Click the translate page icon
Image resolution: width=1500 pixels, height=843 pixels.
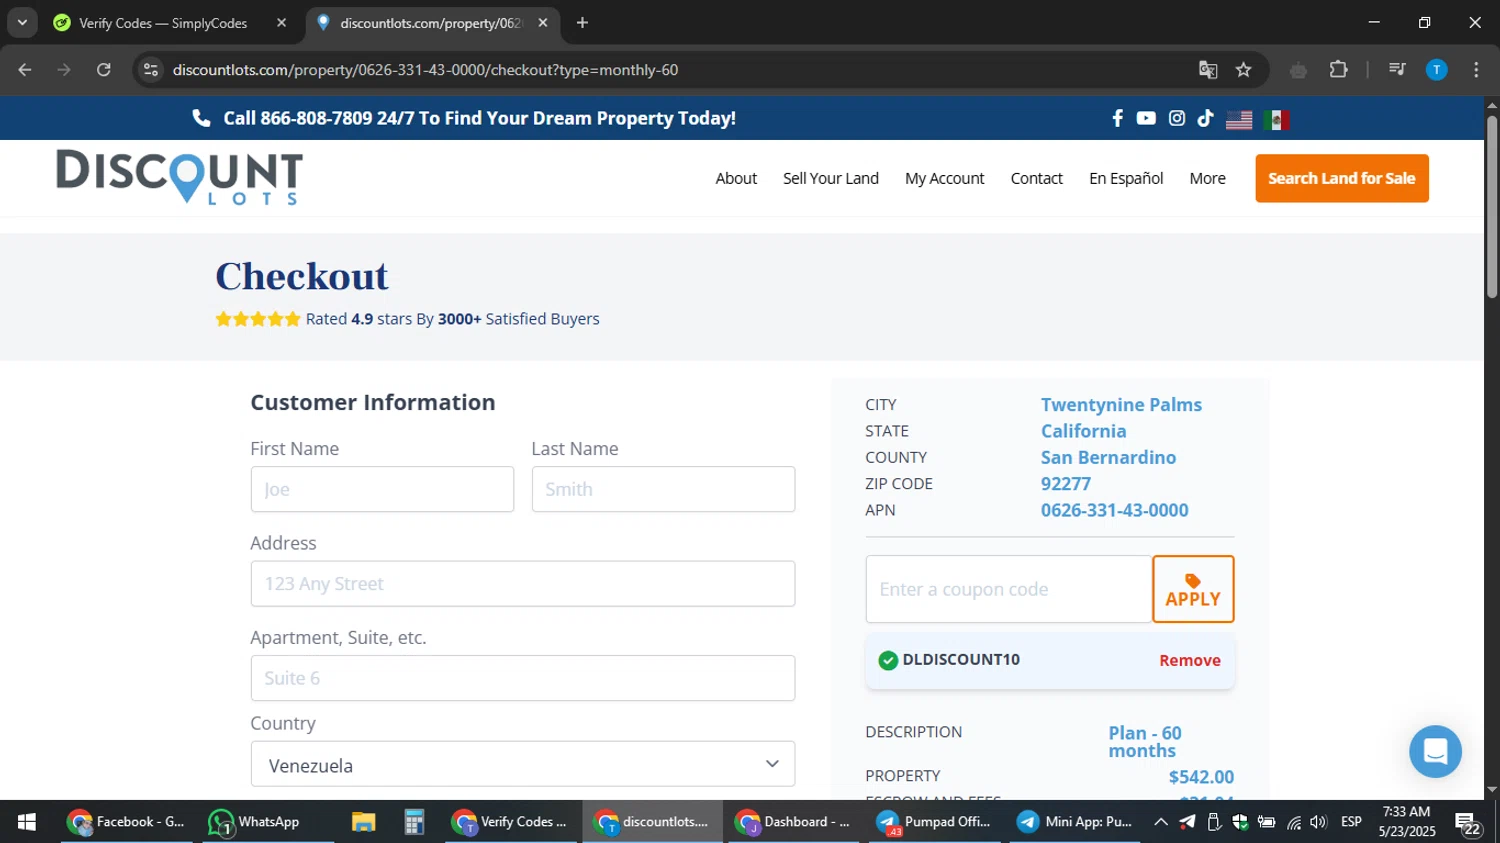click(1208, 70)
